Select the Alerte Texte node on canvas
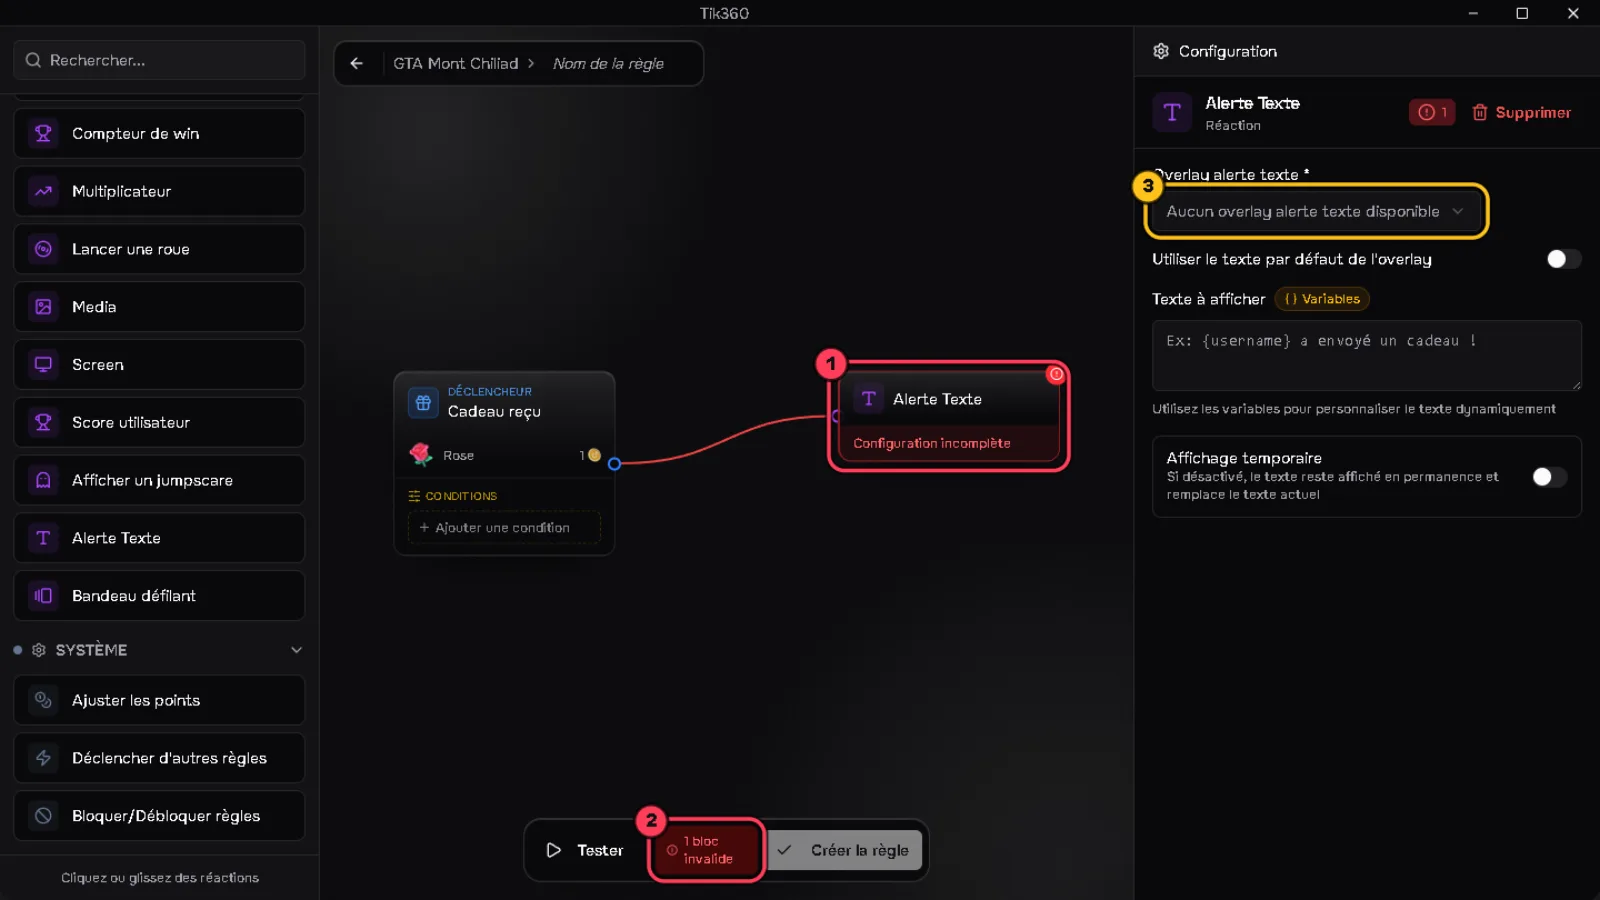 pyautogui.click(x=949, y=416)
